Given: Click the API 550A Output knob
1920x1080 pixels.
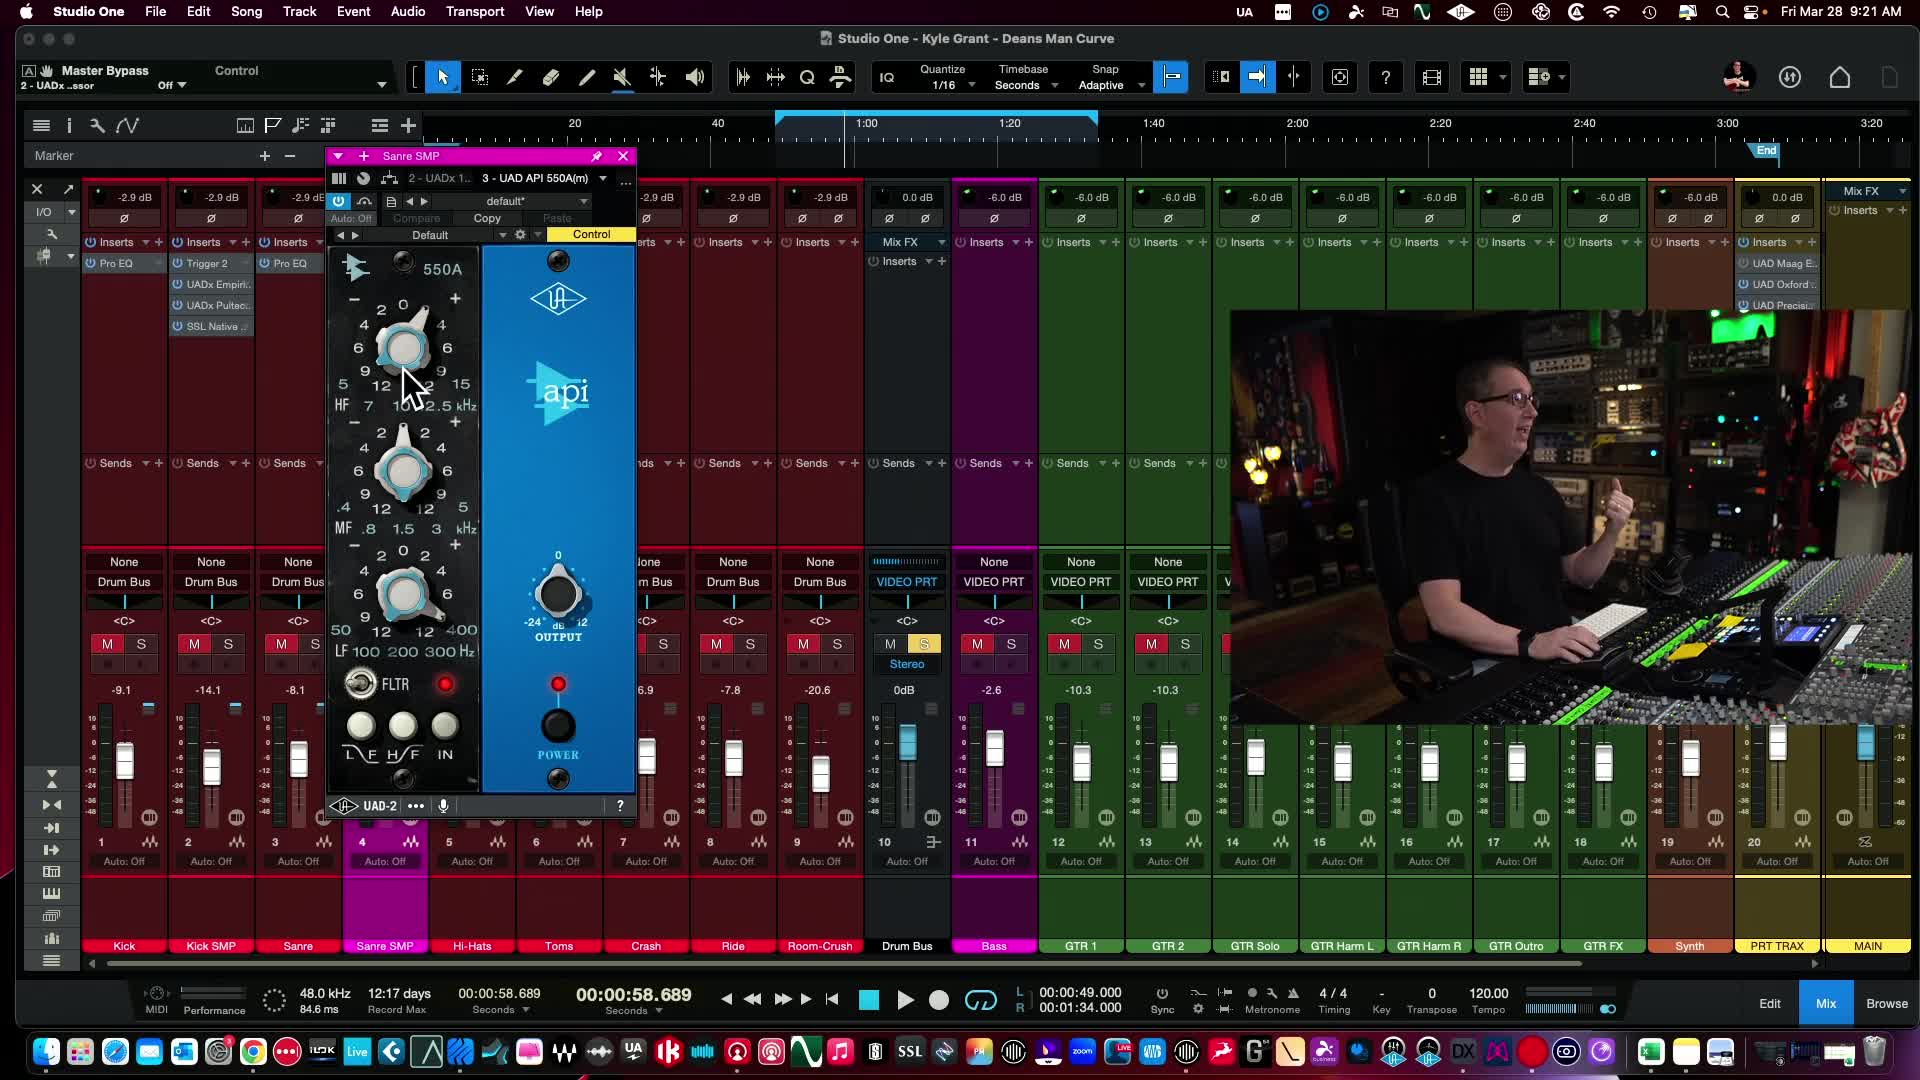Looking at the screenshot, I should 558,594.
